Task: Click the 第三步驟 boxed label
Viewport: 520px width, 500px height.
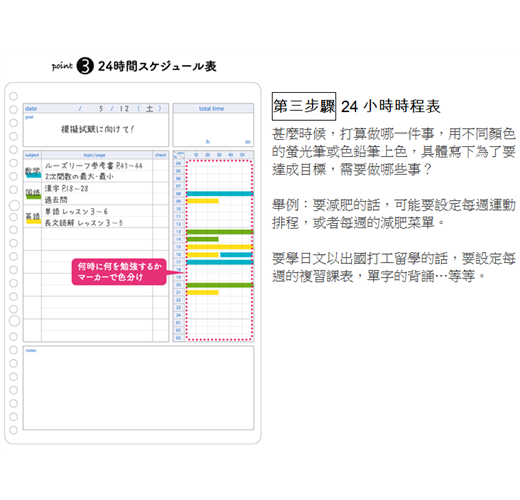Action: [304, 106]
